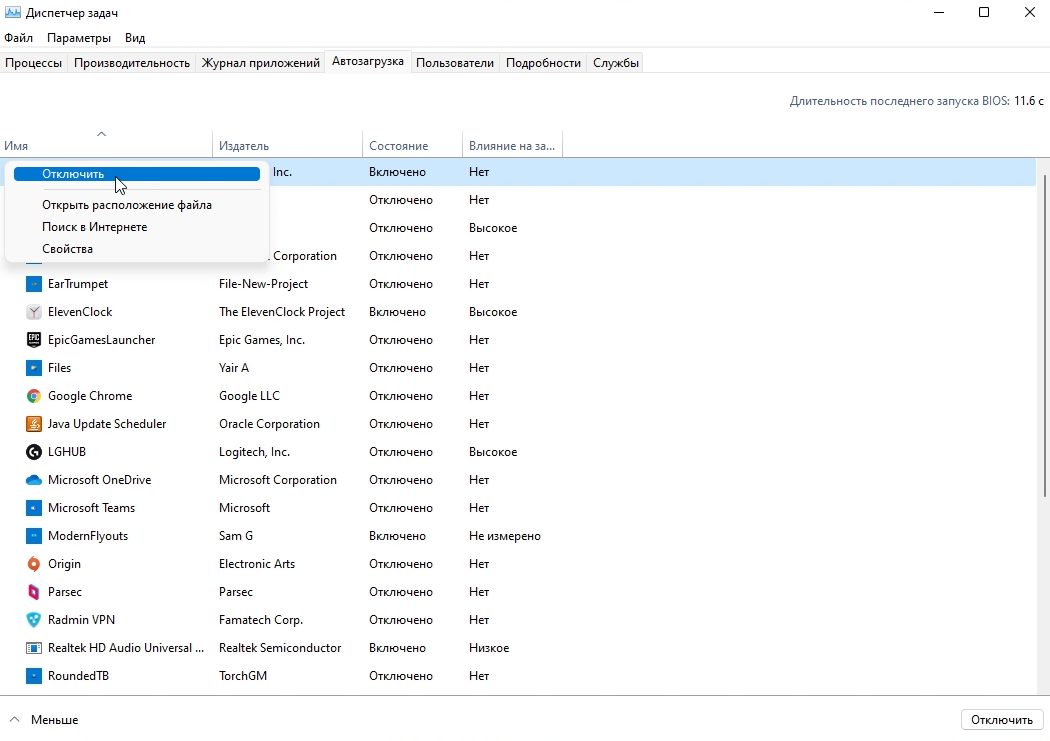Switch to the Журнал приложений tab
Viewport: 1050px width, 741px height.
[x=260, y=63]
